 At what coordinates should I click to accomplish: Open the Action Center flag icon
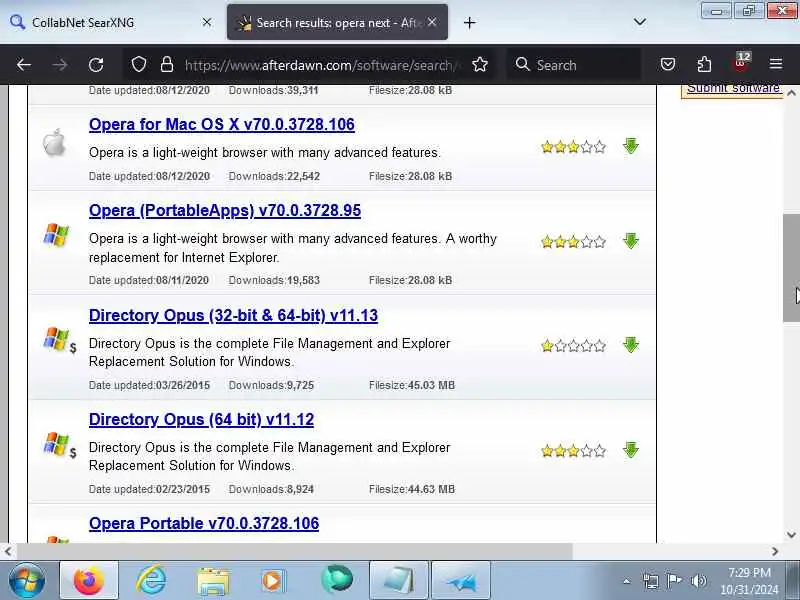point(674,580)
